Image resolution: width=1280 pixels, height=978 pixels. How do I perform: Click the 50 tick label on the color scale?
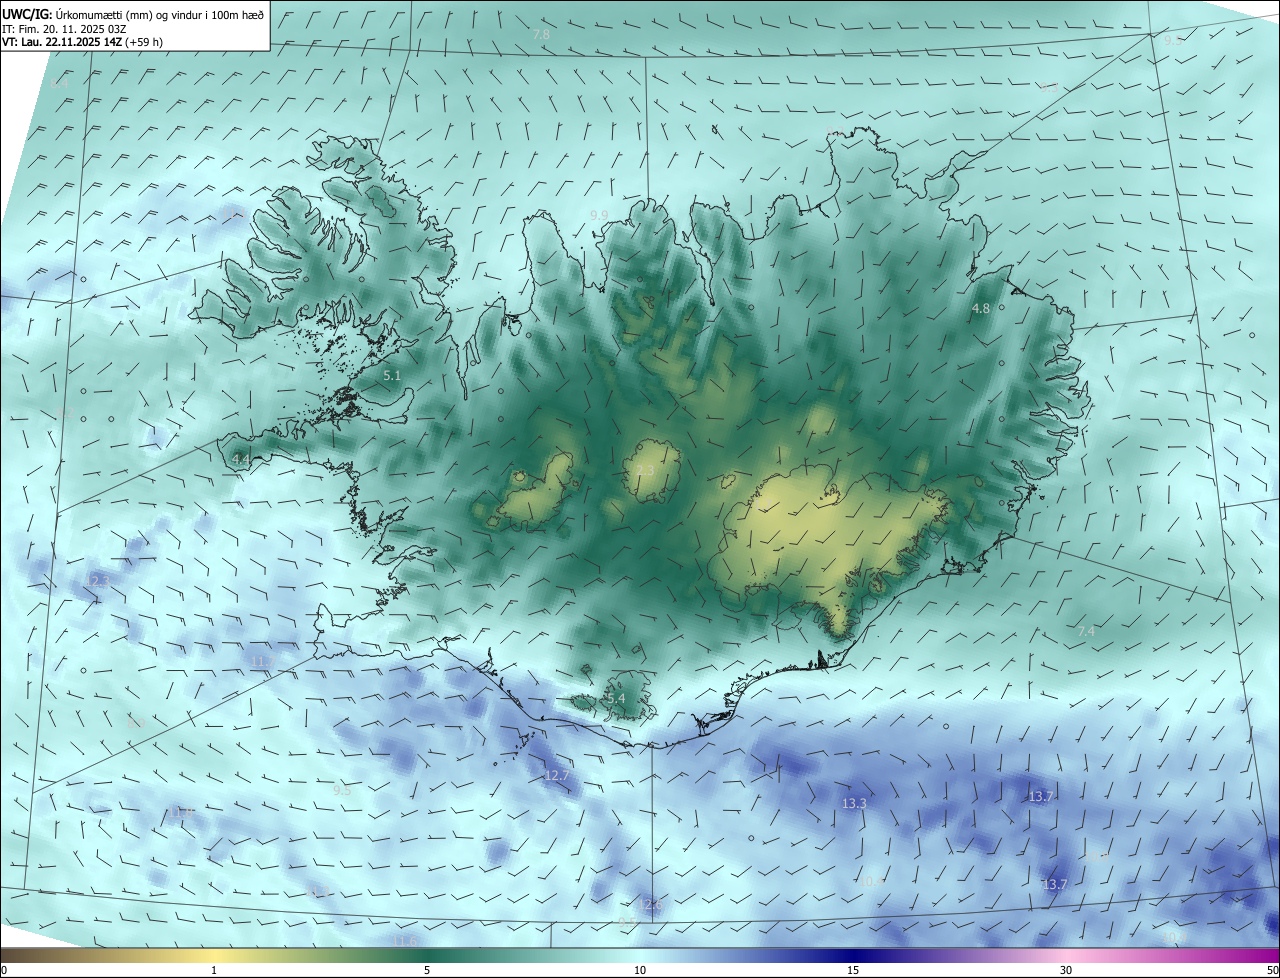click(x=1272, y=970)
